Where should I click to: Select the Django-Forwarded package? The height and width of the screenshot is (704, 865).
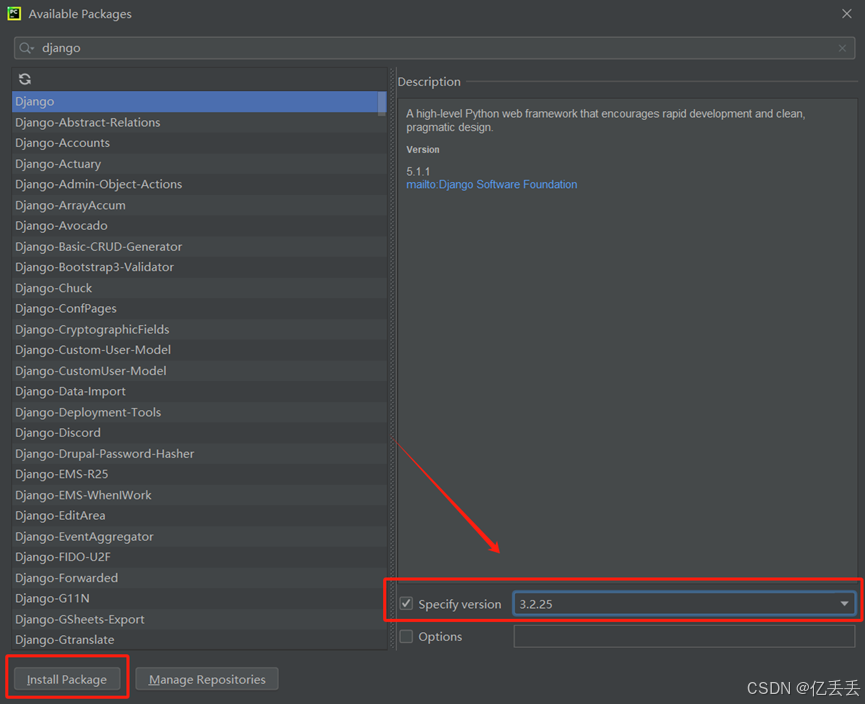[x=199, y=578]
